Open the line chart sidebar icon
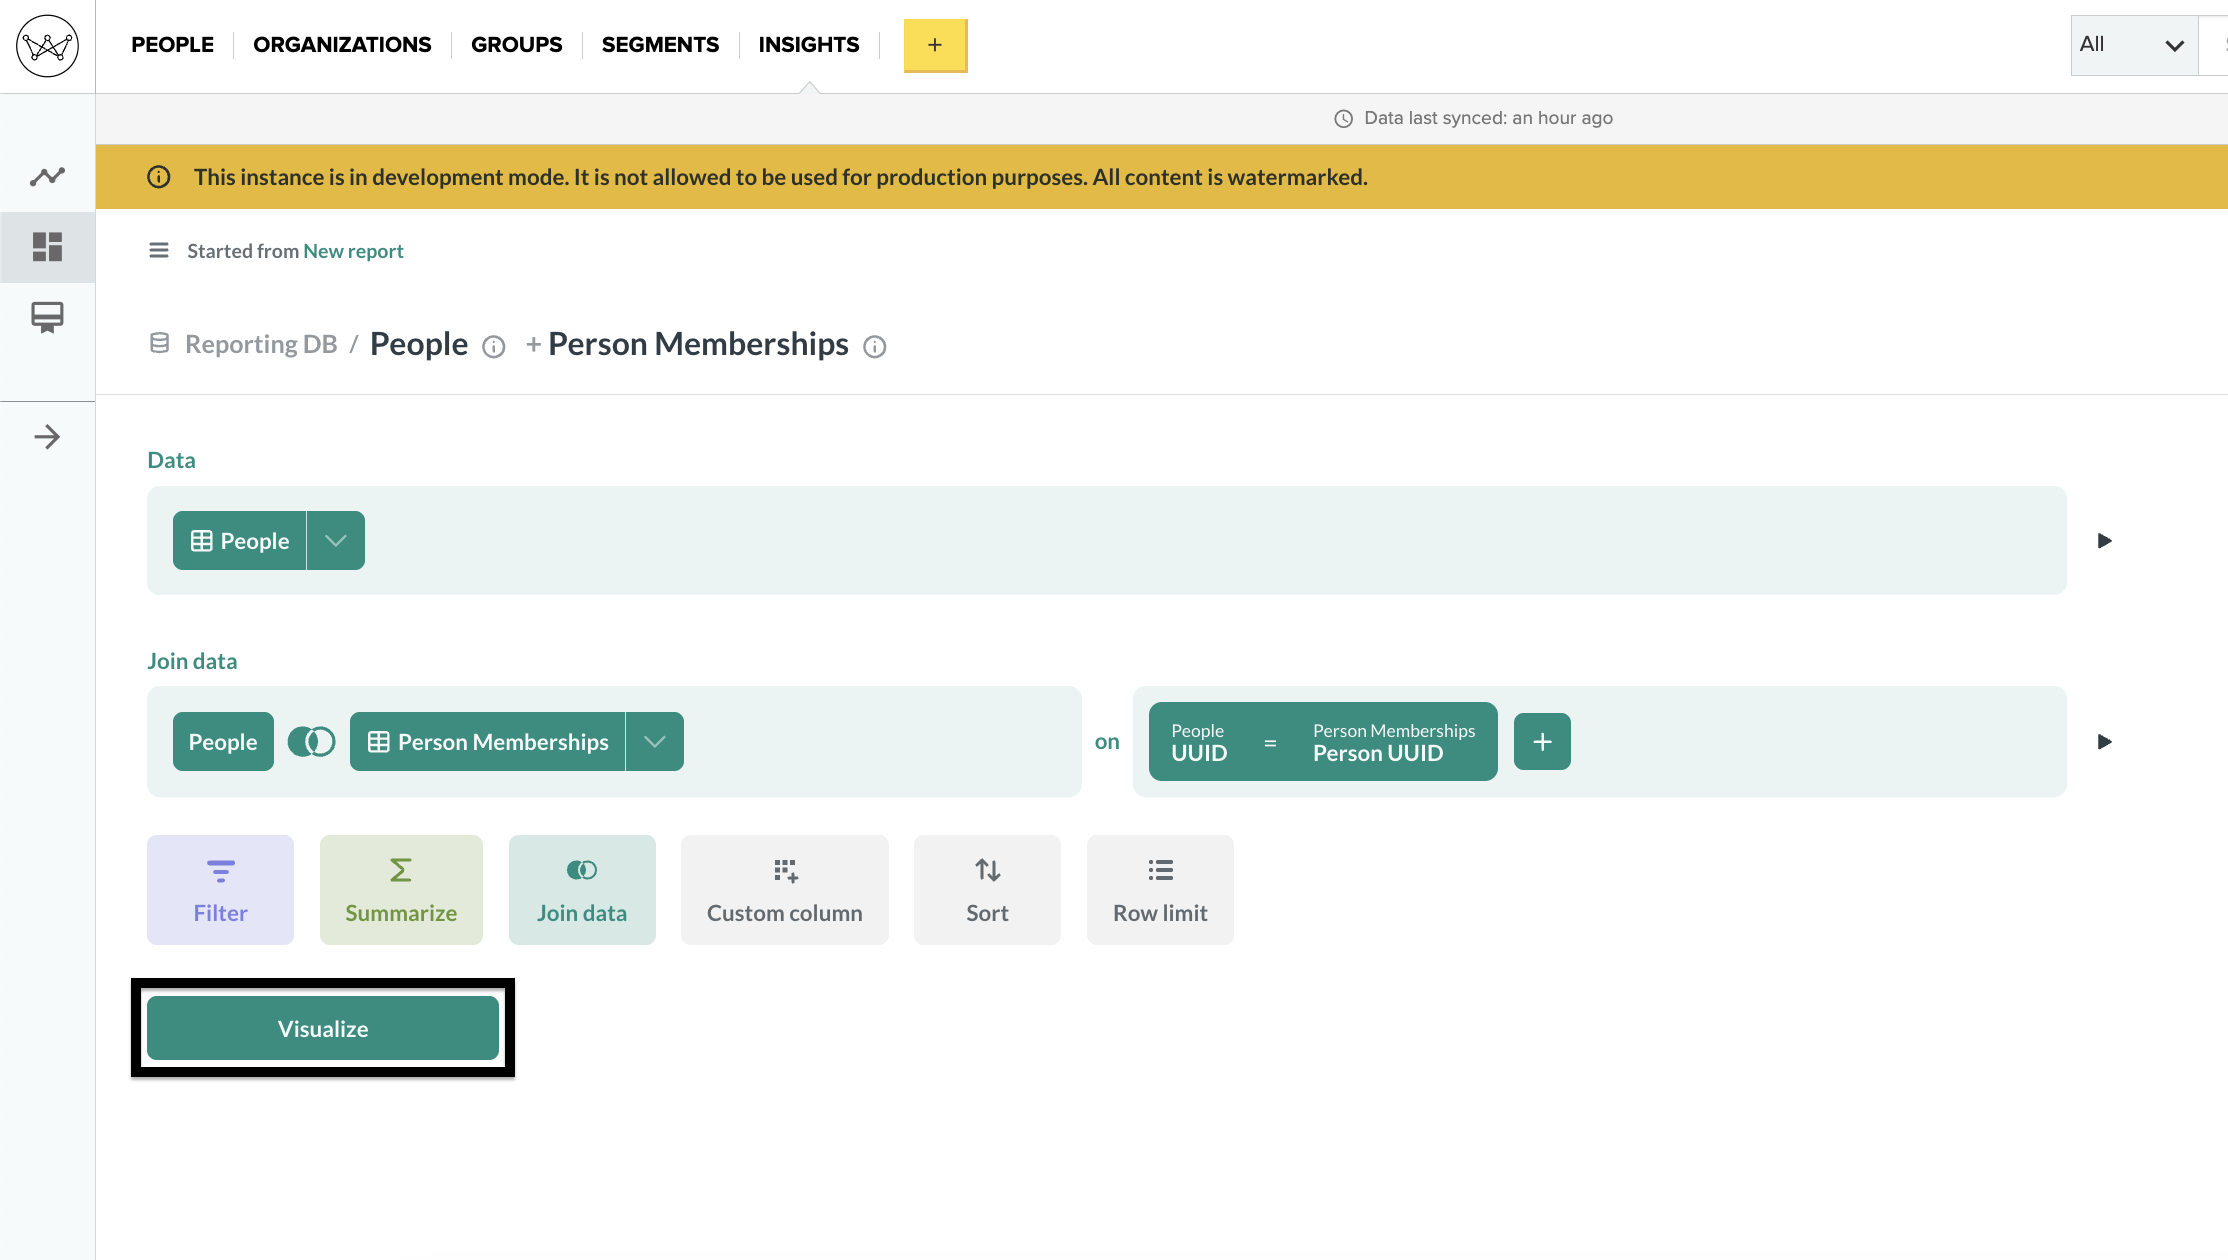2228x1260 pixels. point(47,177)
